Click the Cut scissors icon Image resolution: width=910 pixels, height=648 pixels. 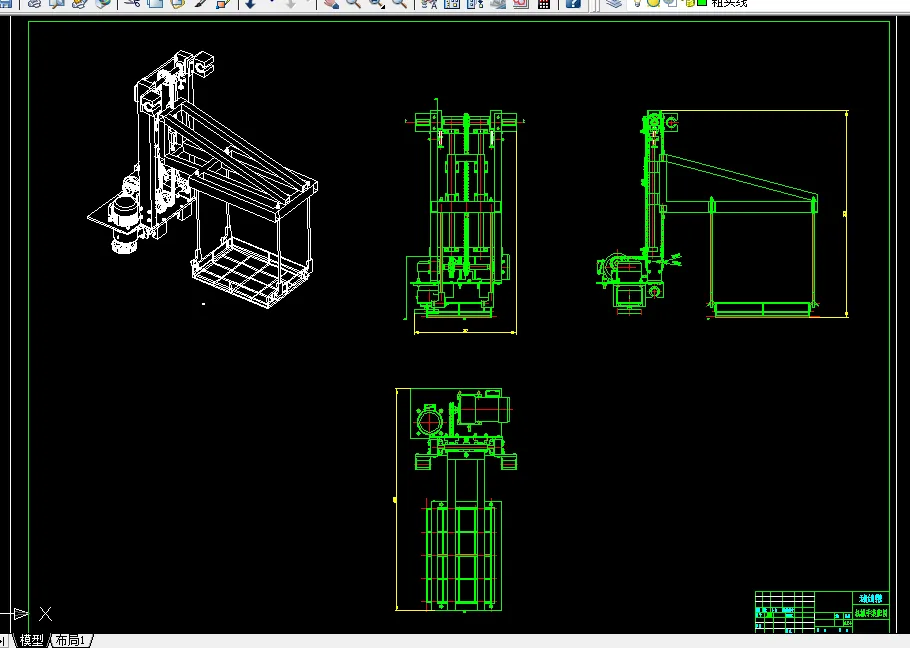point(132,3)
